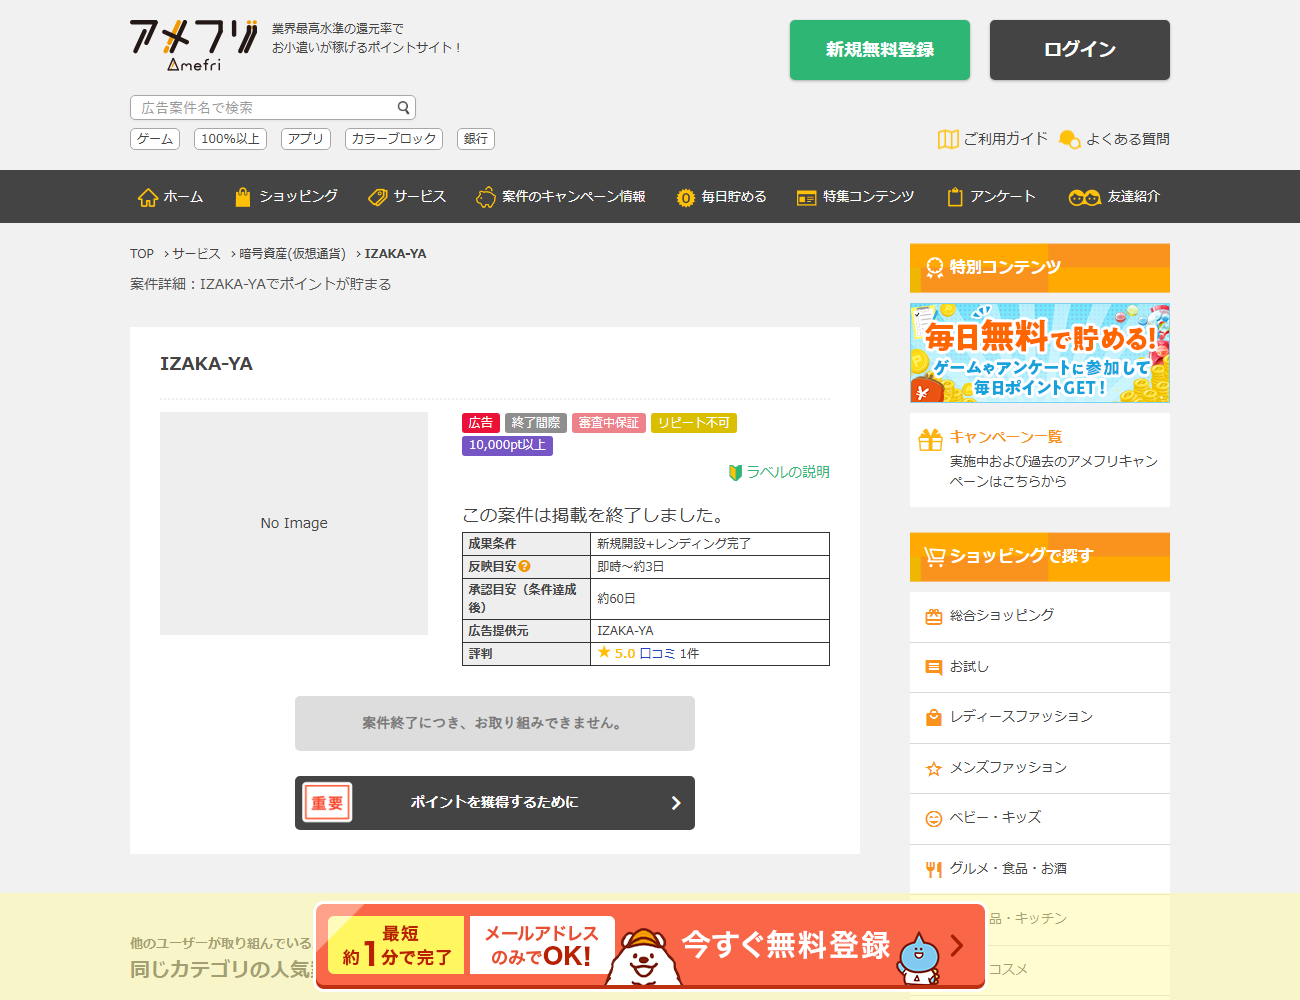This screenshot has width=1300, height=1000.
Task: Click the カラーブロック search tag
Action: click(x=394, y=139)
